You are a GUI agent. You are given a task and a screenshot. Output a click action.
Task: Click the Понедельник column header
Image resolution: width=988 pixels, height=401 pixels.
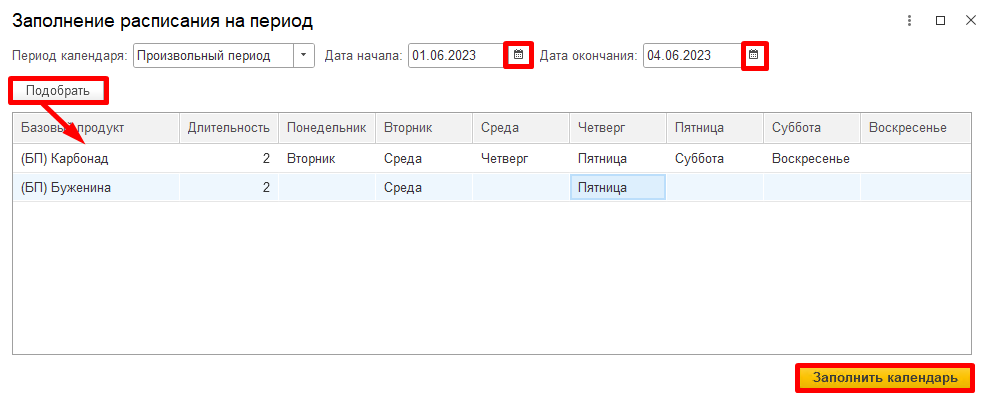point(327,128)
